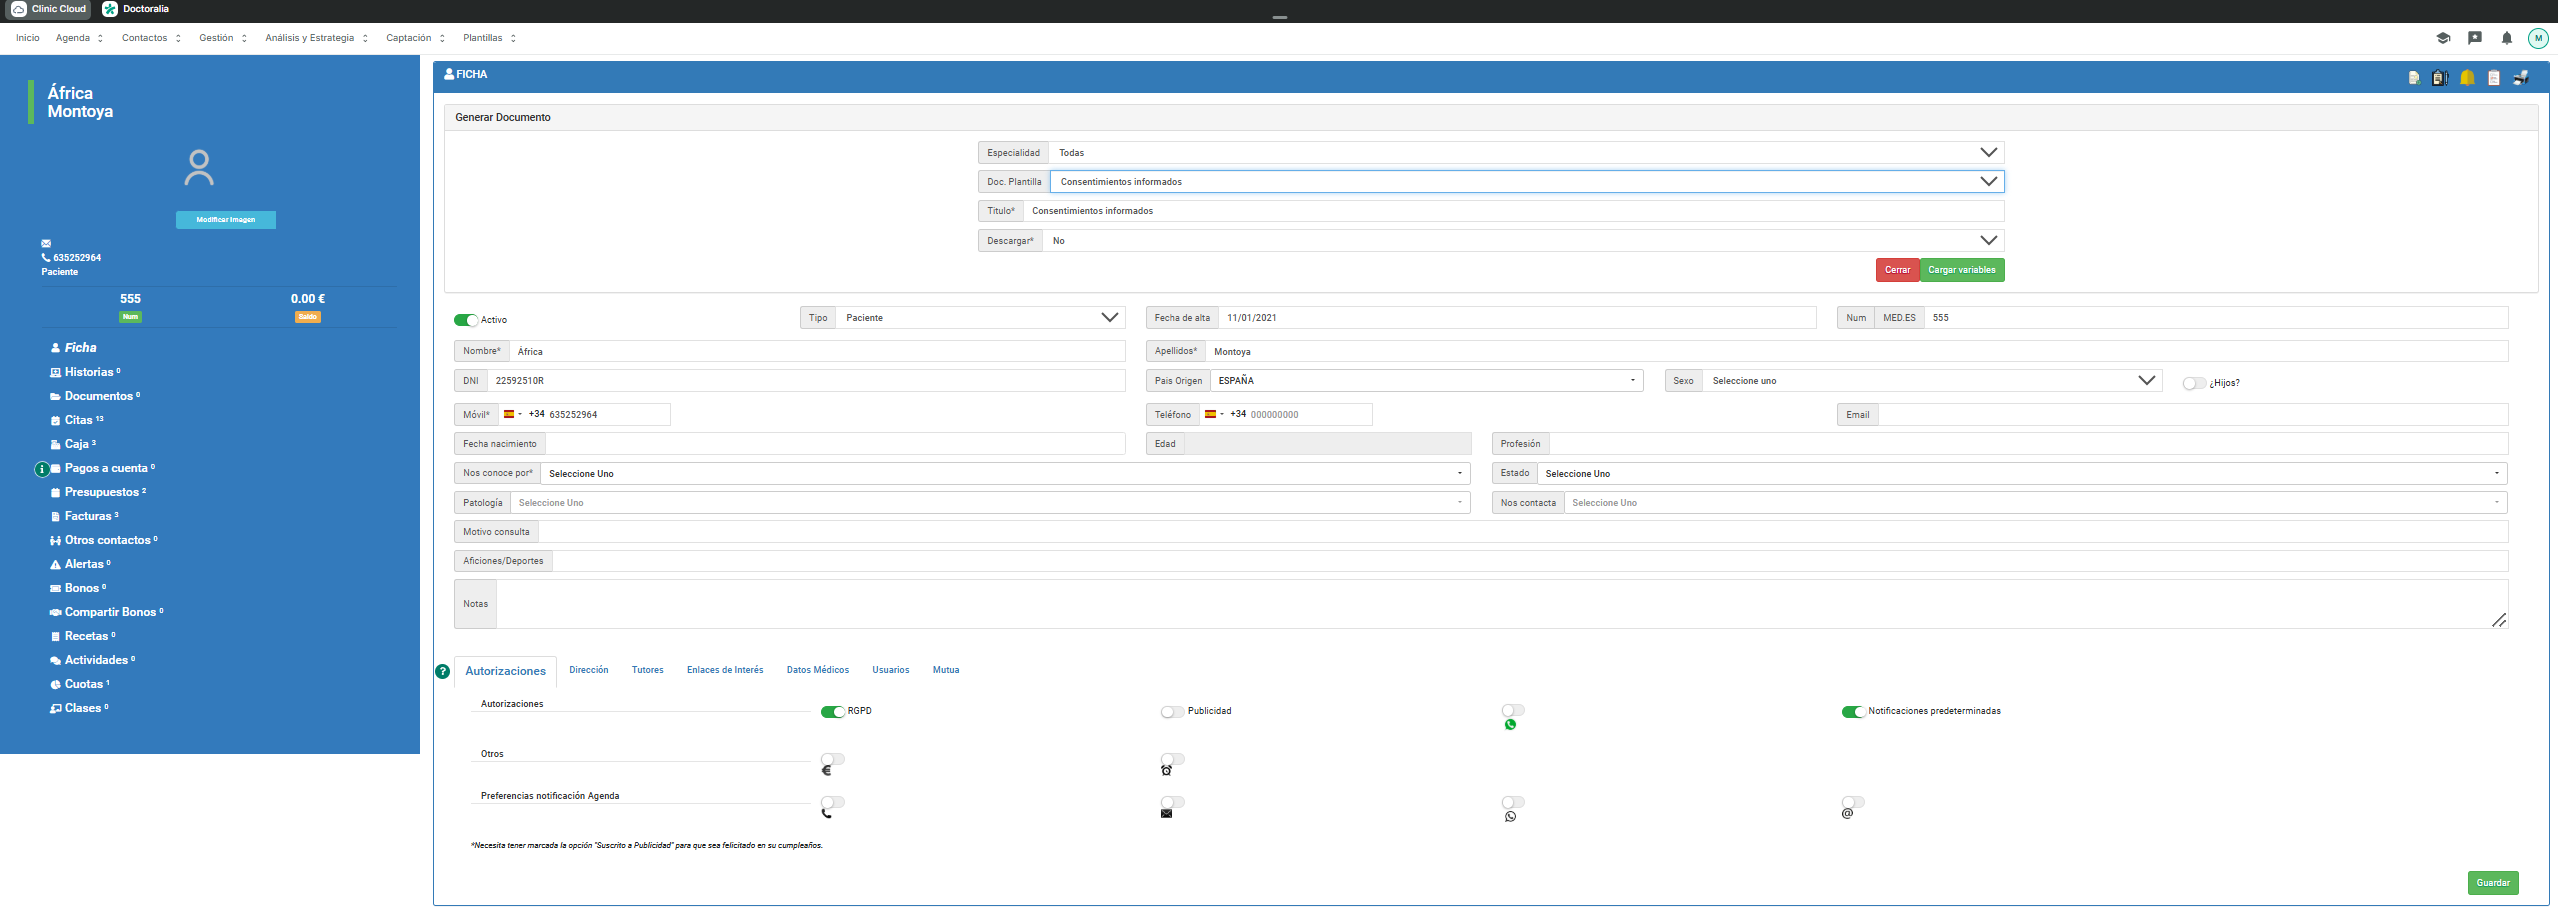This screenshot has width=2558, height=924.
Task: Open the Sexo dropdown
Action: coord(1931,381)
